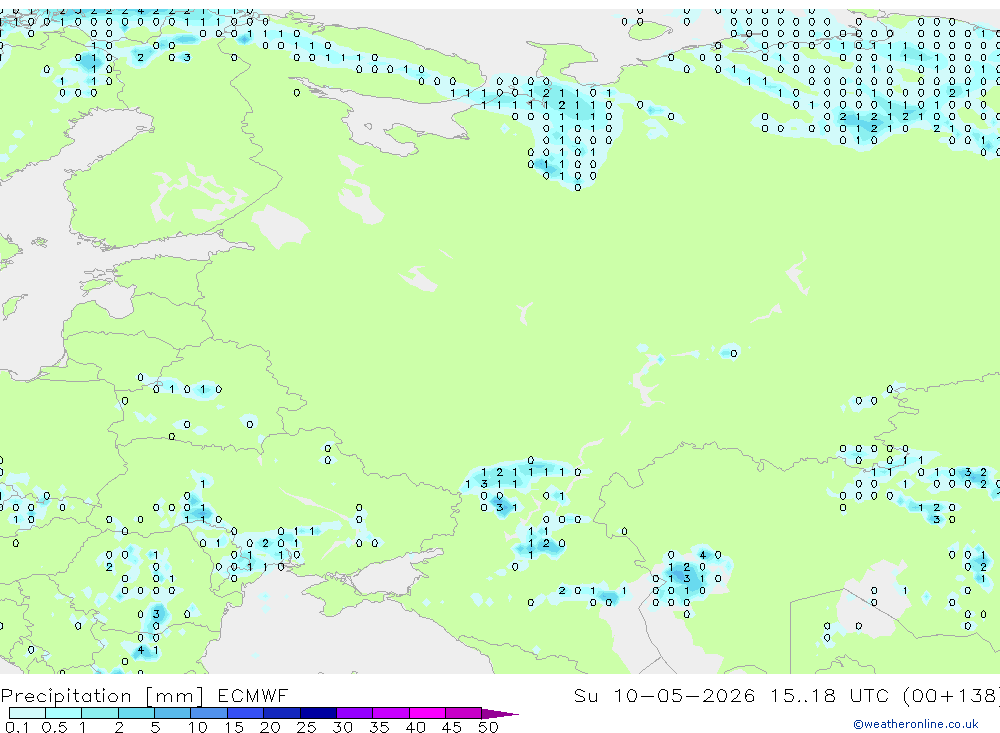Click the legend label '45'
Image resolution: width=1000 pixels, height=733 pixels.
[x=452, y=727]
